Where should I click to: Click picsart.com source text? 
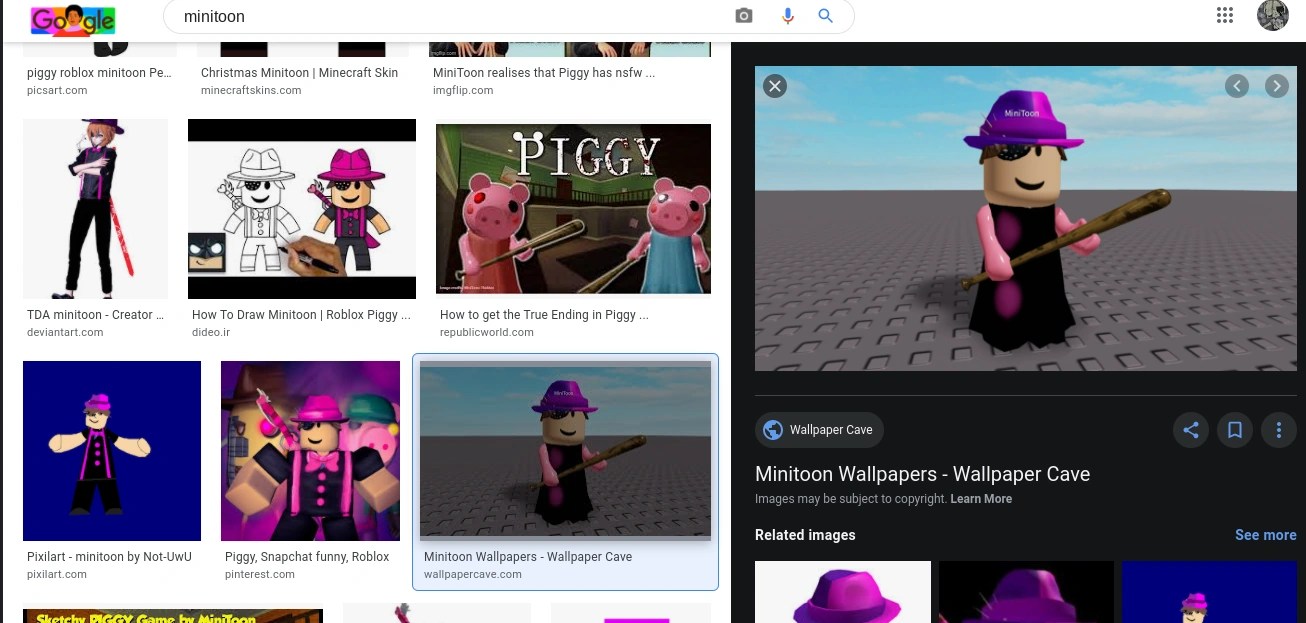(57, 90)
